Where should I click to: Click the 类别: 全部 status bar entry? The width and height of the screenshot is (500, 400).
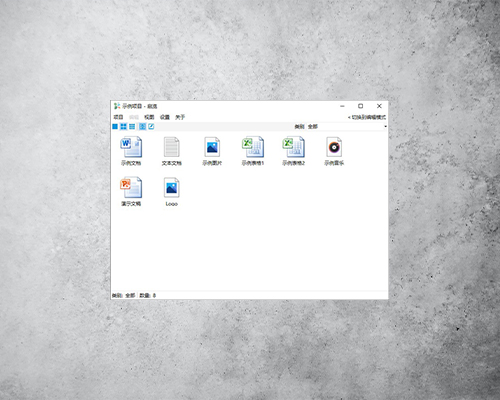coord(123,295)
